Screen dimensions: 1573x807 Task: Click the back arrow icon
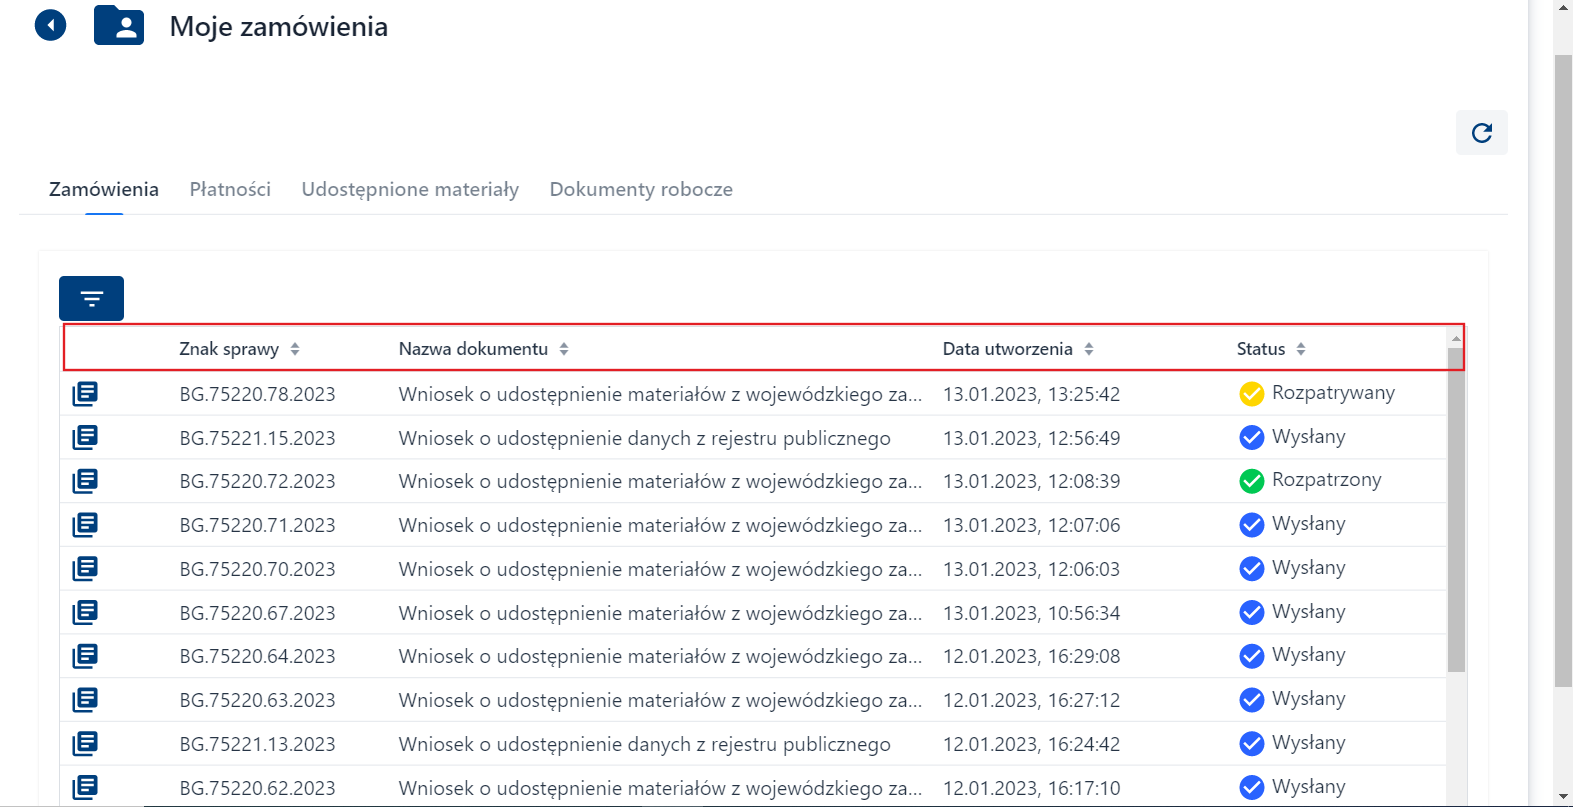click(x=50, y=25)
